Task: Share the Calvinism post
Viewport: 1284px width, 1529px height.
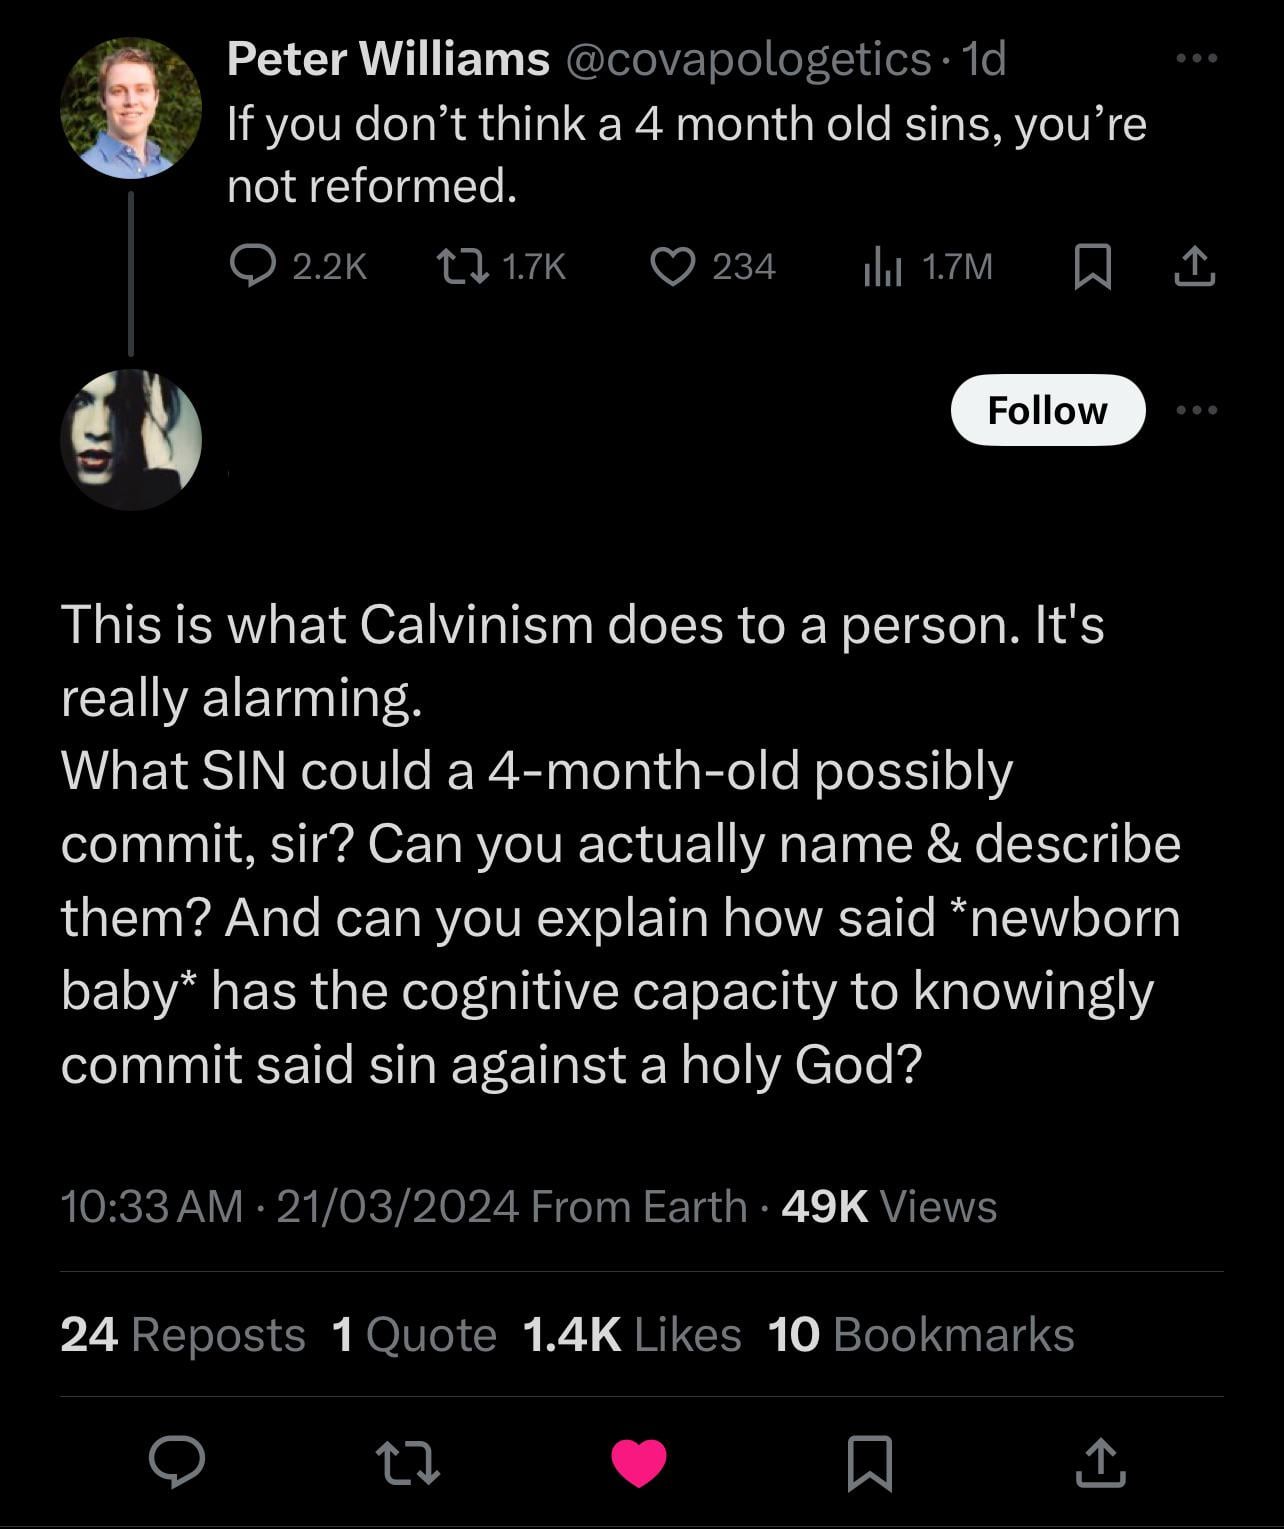Action: coord(1100,1463)
